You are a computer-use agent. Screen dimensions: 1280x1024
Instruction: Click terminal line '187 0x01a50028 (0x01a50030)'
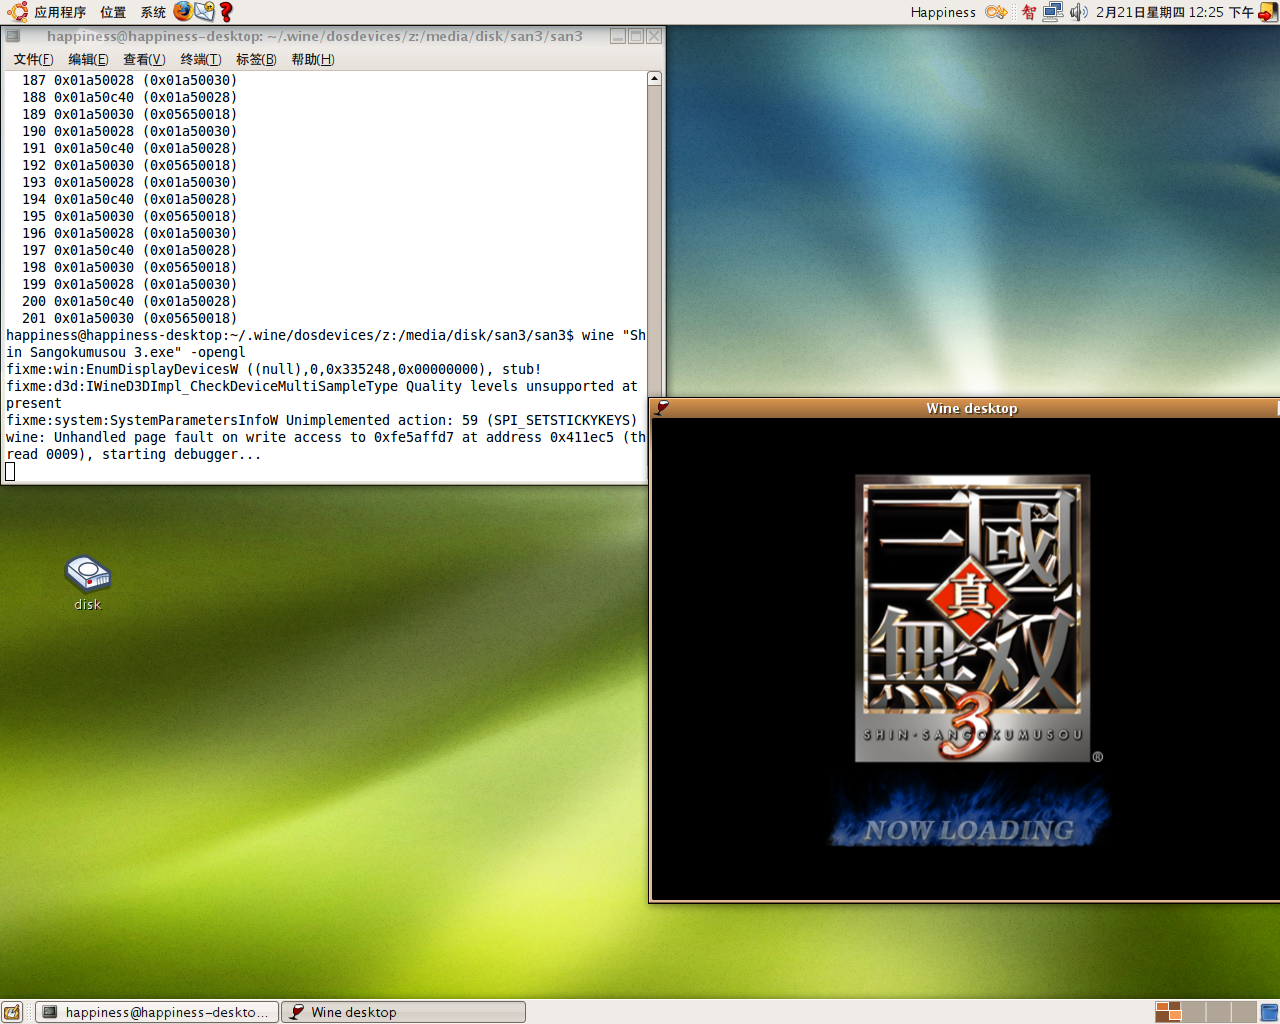130,80
